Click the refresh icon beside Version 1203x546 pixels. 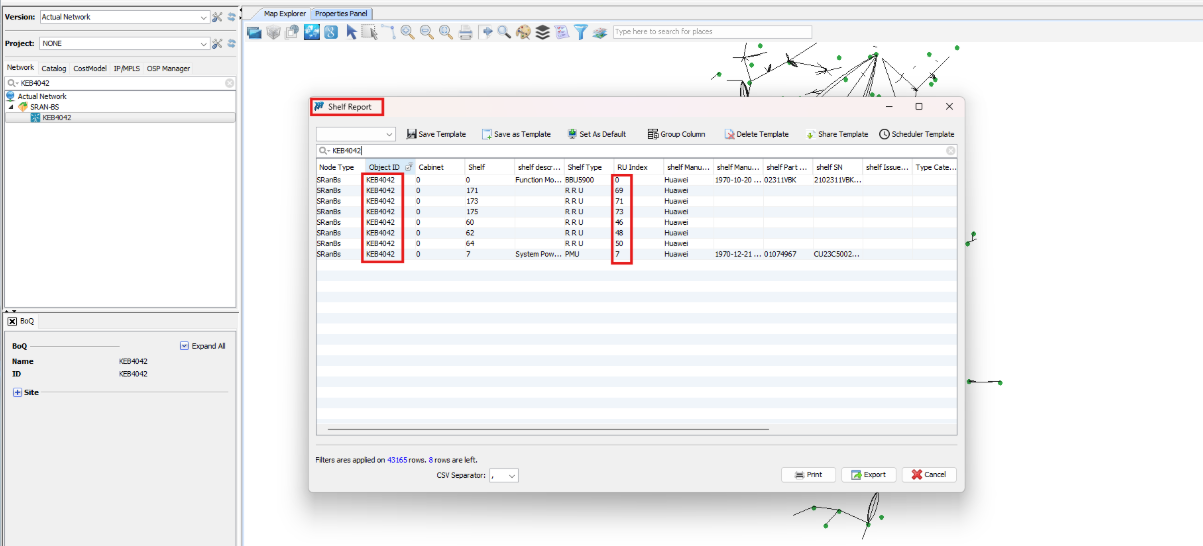coord(232,17)
